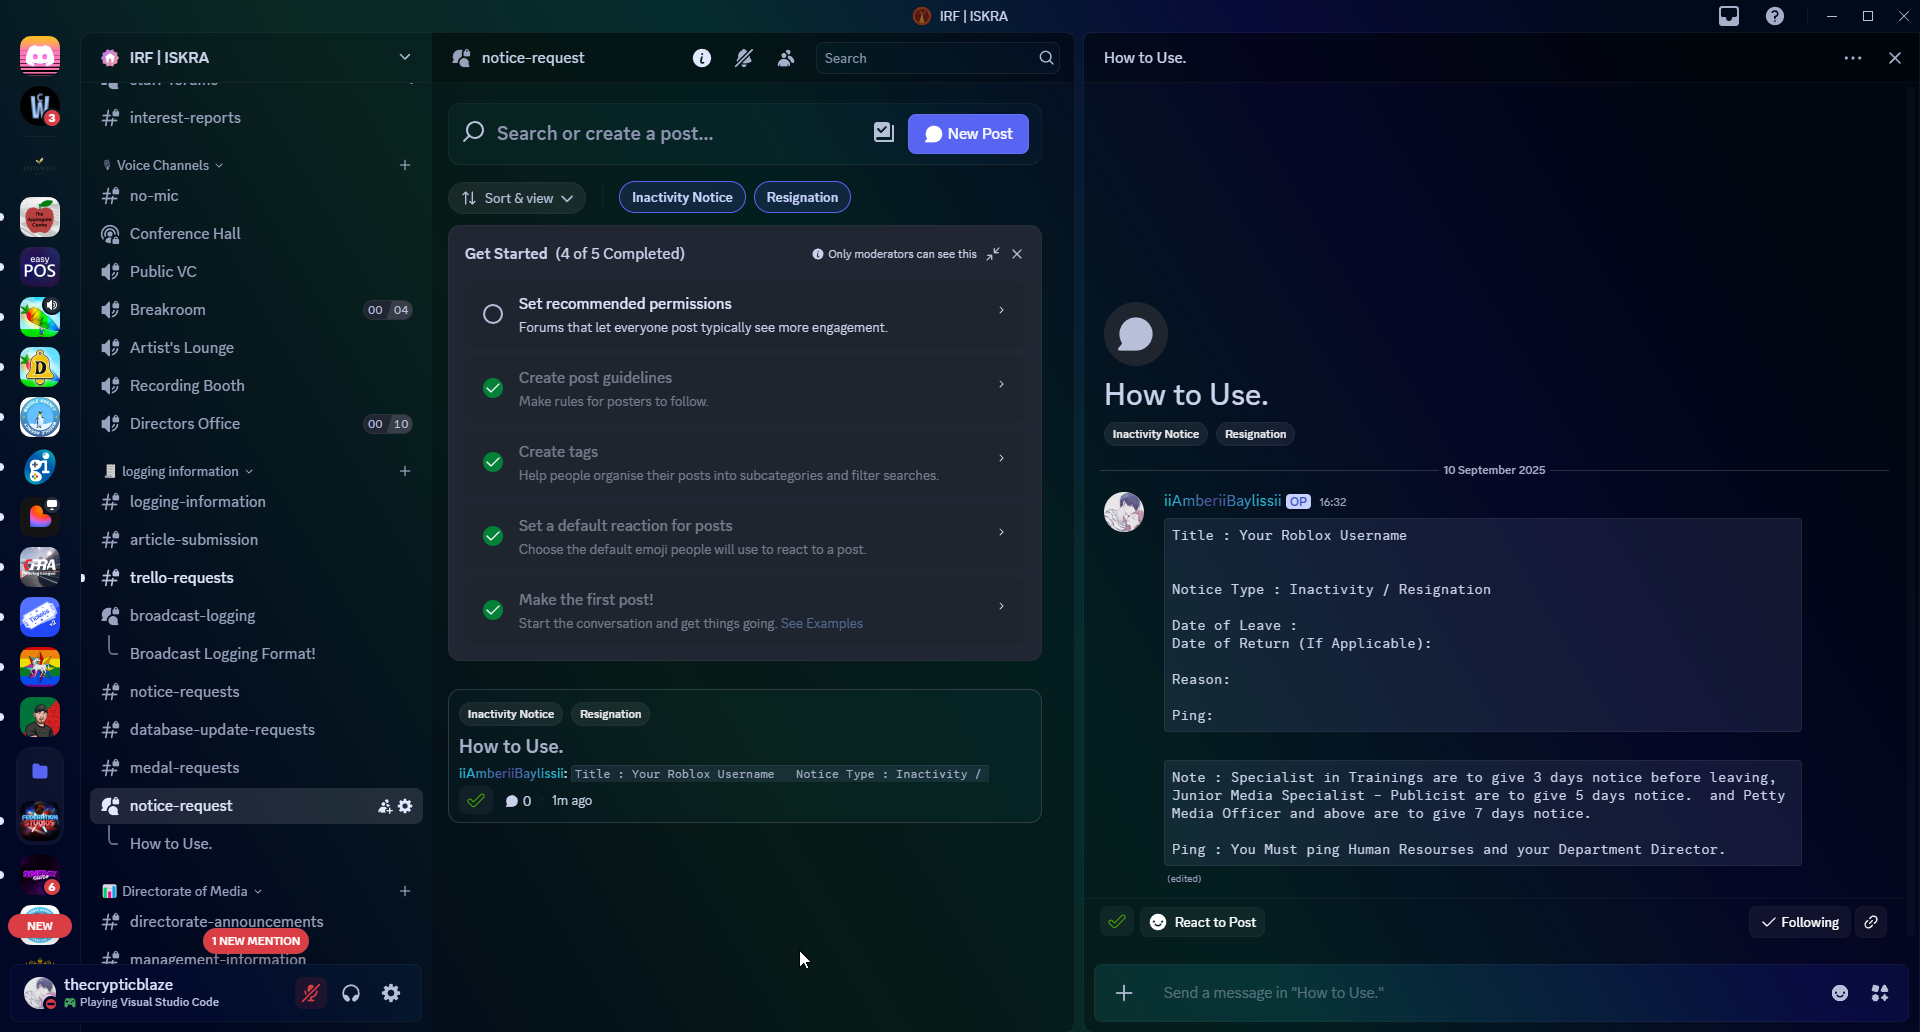The height and width of the screenshot is (1032, 1920).
Task: Toggle Following on How to Use post
Action: coord(1800,922)
